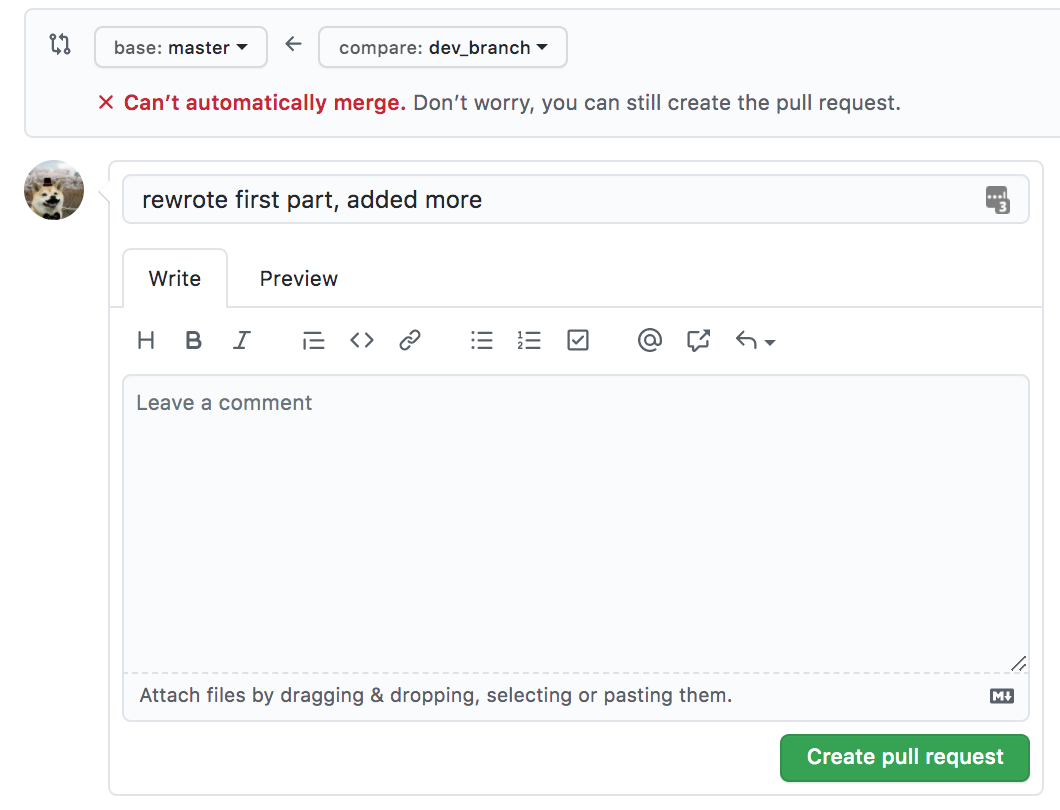Viewport: 1060px width, 810px height.
Task: Insert a numbered list
Action: [x=529, y=341]
